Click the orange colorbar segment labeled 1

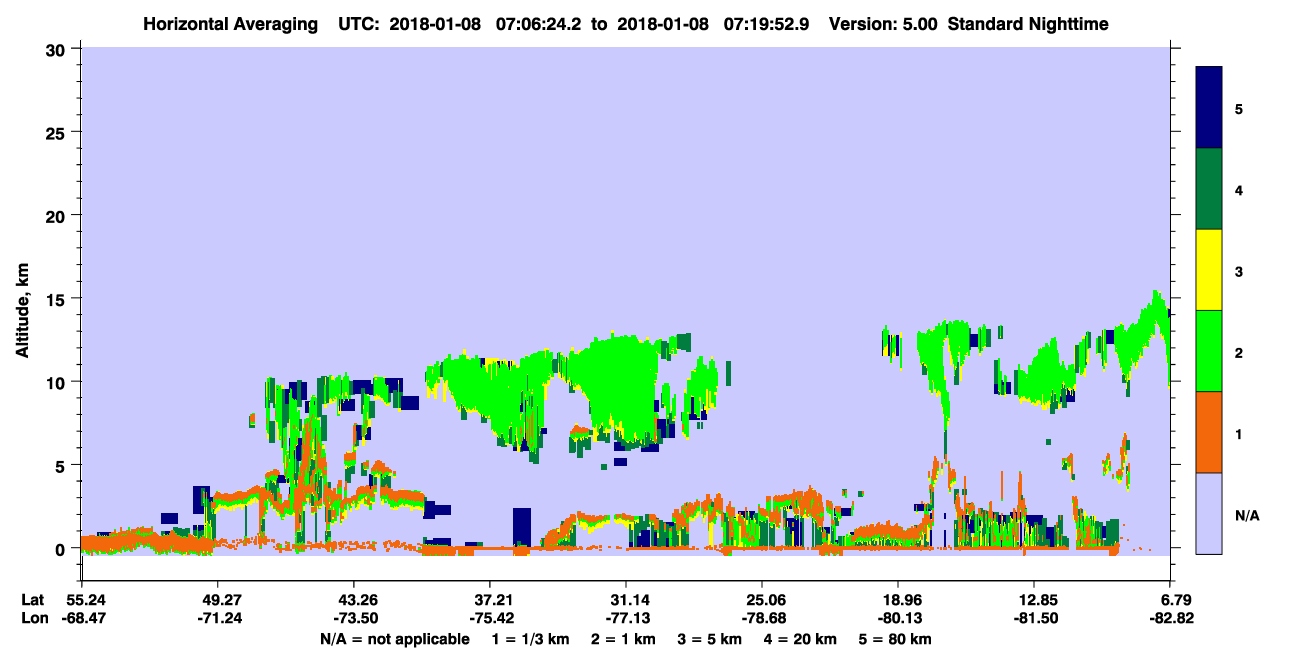pos(1209,432)
